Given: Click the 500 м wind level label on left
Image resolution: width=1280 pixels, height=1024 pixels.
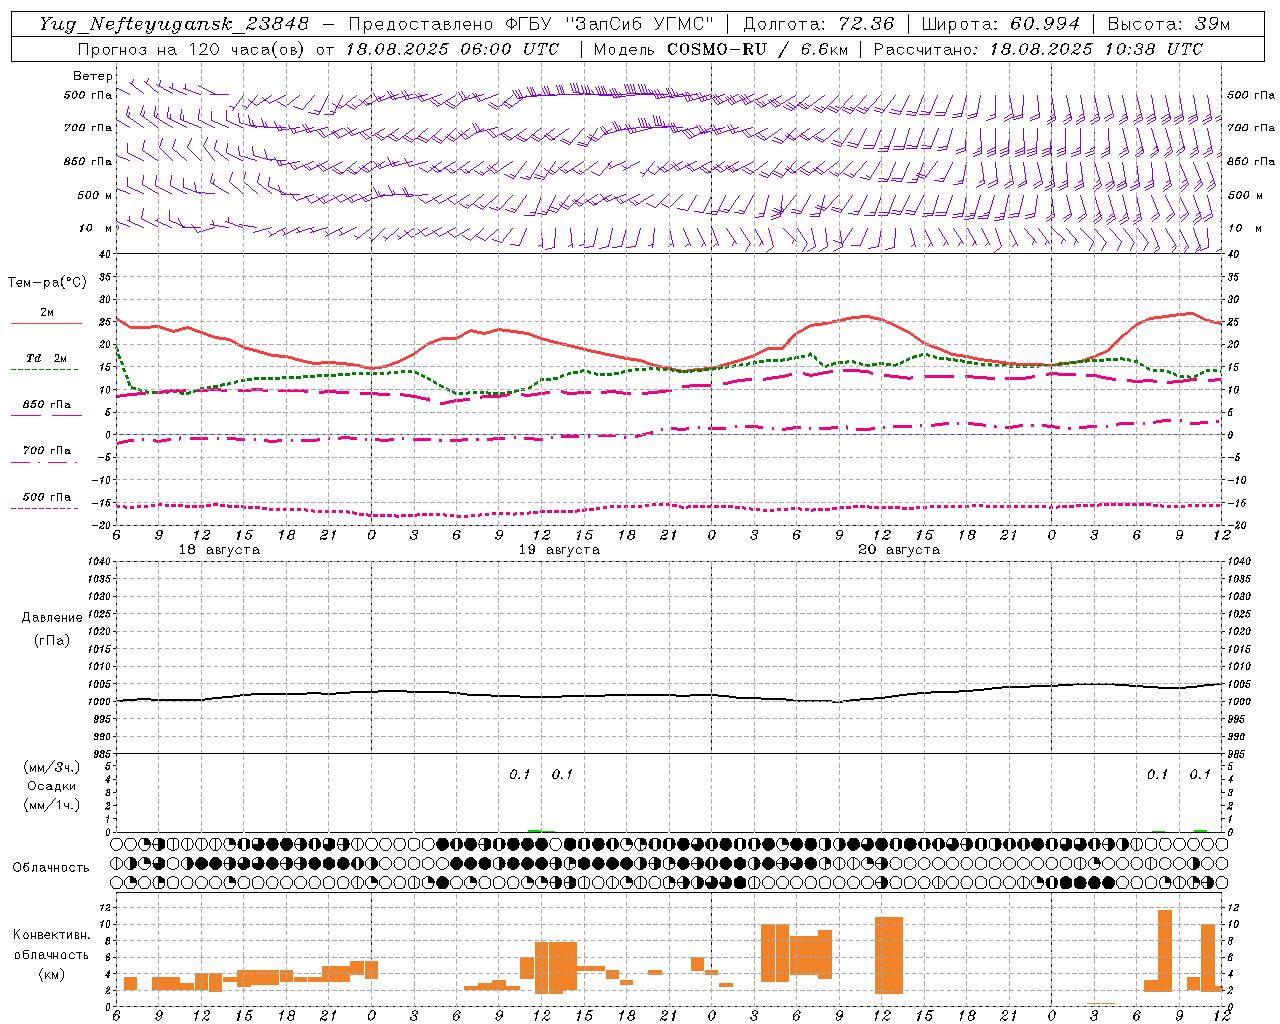Looking at the screenshot, I should coord(94,195).
